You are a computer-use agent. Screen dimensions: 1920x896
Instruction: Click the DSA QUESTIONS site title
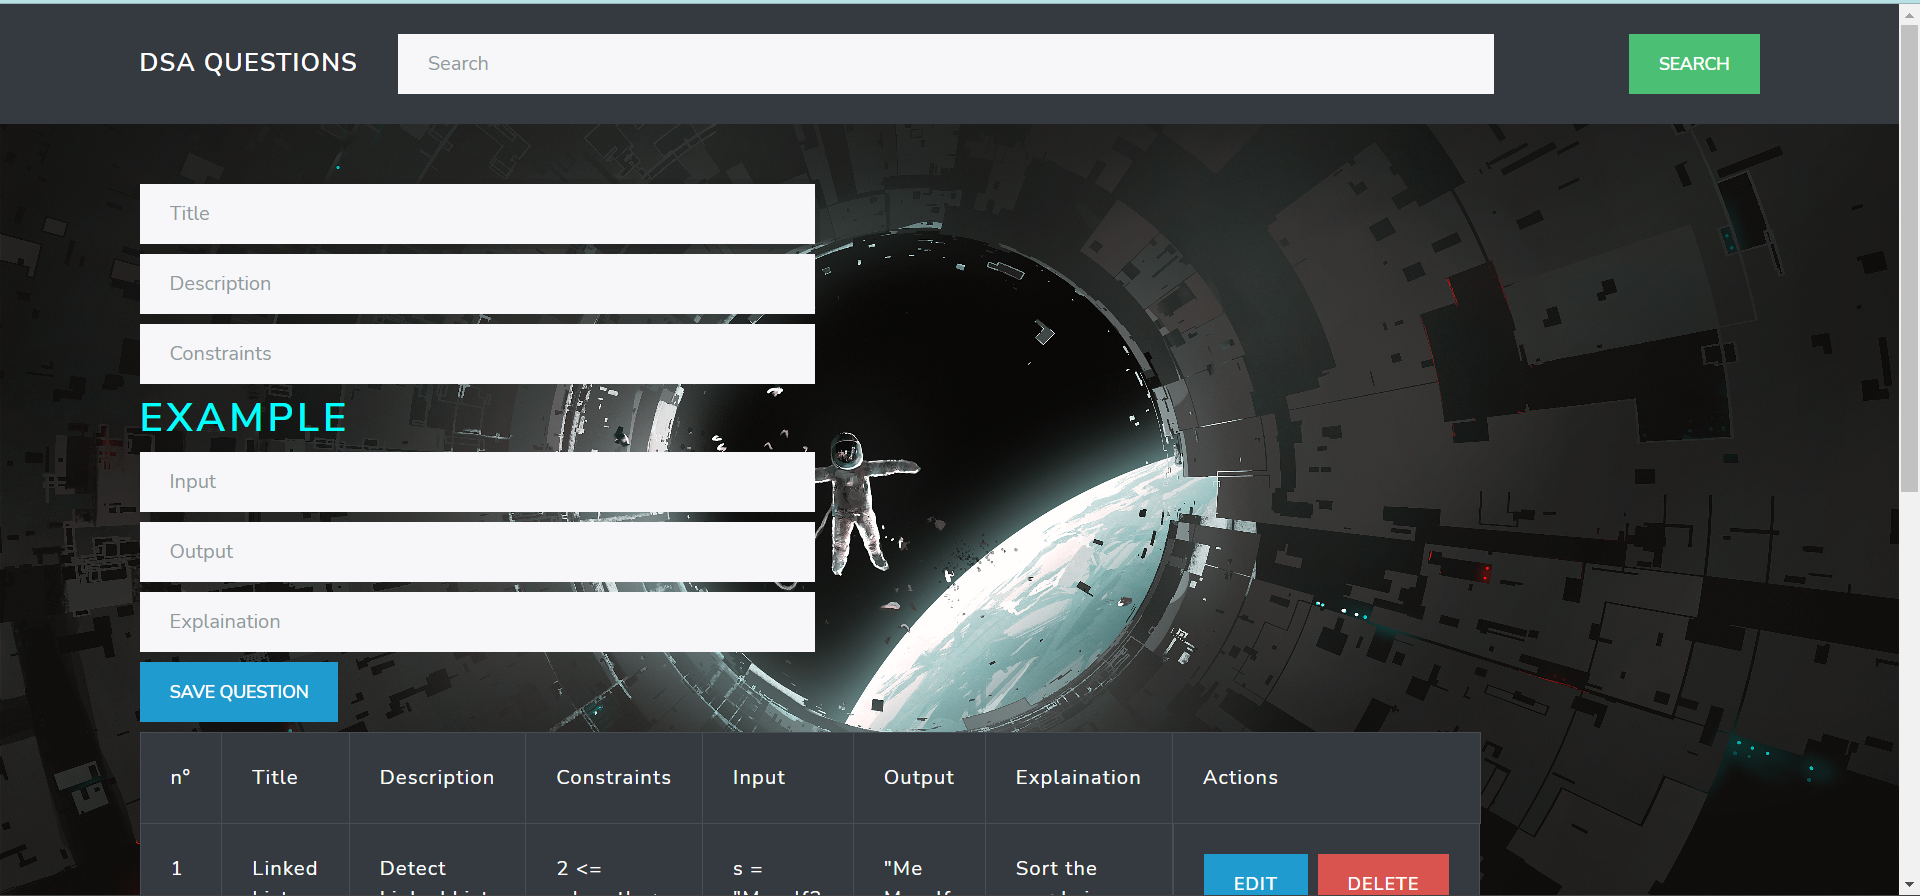[248, 63]
